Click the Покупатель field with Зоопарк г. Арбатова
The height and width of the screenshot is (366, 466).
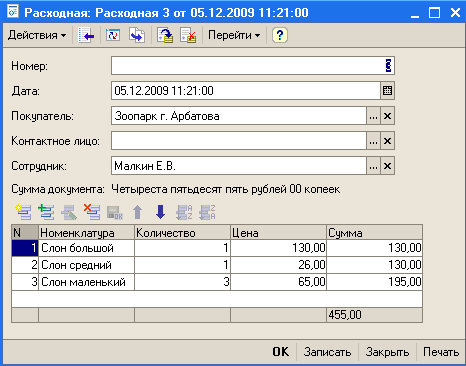pyautogui.click(x=239, y=116)
